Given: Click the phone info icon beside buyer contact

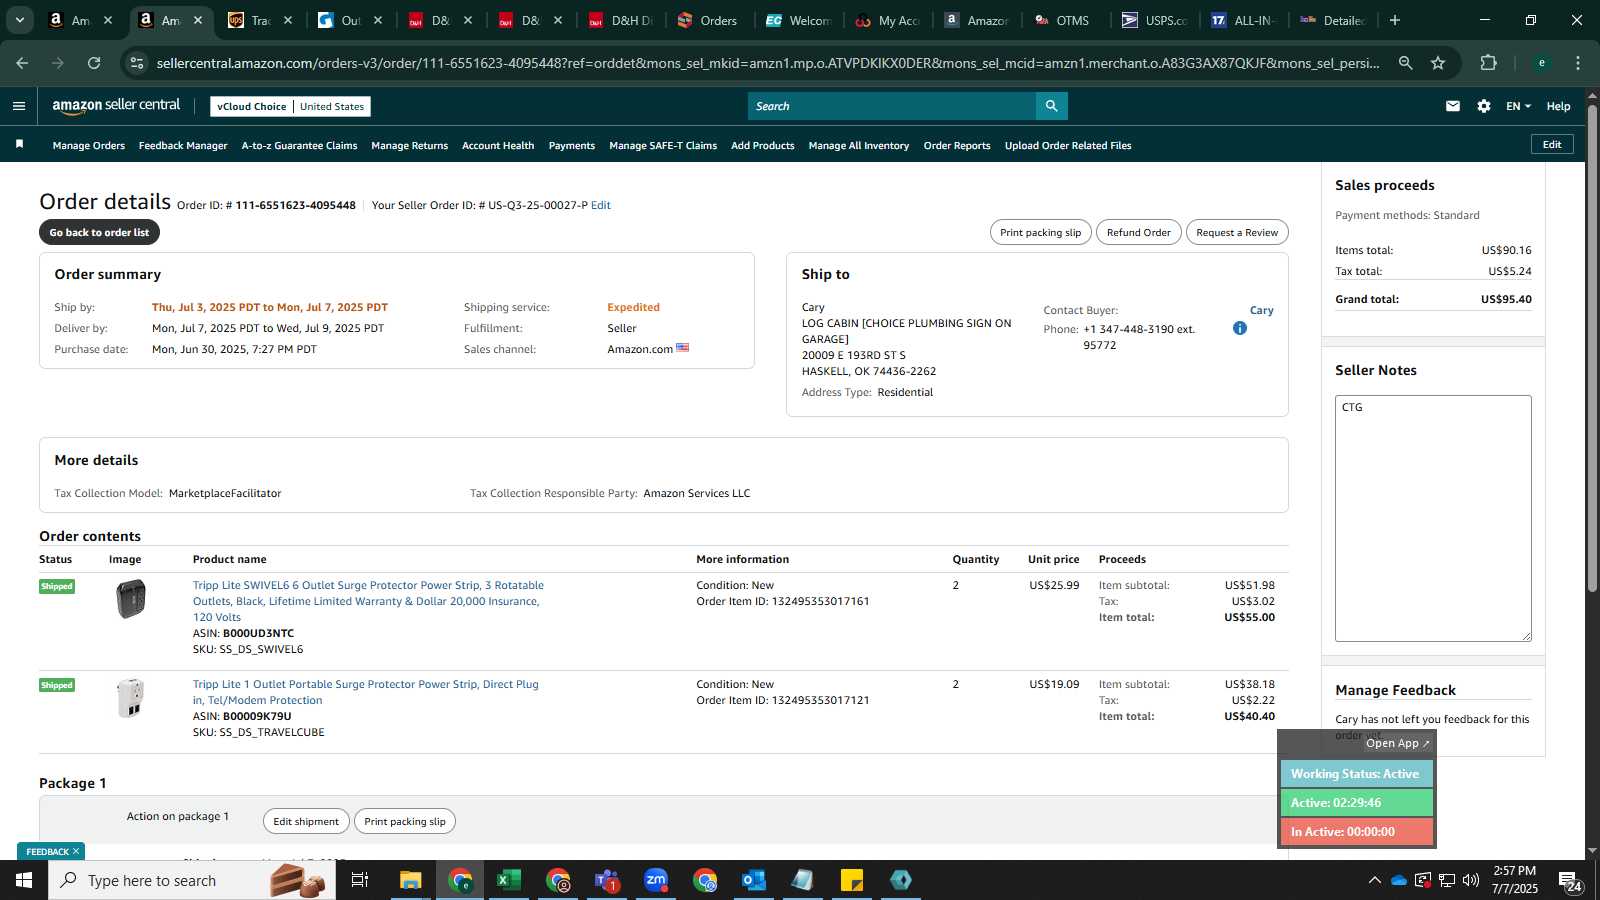Looking at the screenshot, I should click(1240, 328).
